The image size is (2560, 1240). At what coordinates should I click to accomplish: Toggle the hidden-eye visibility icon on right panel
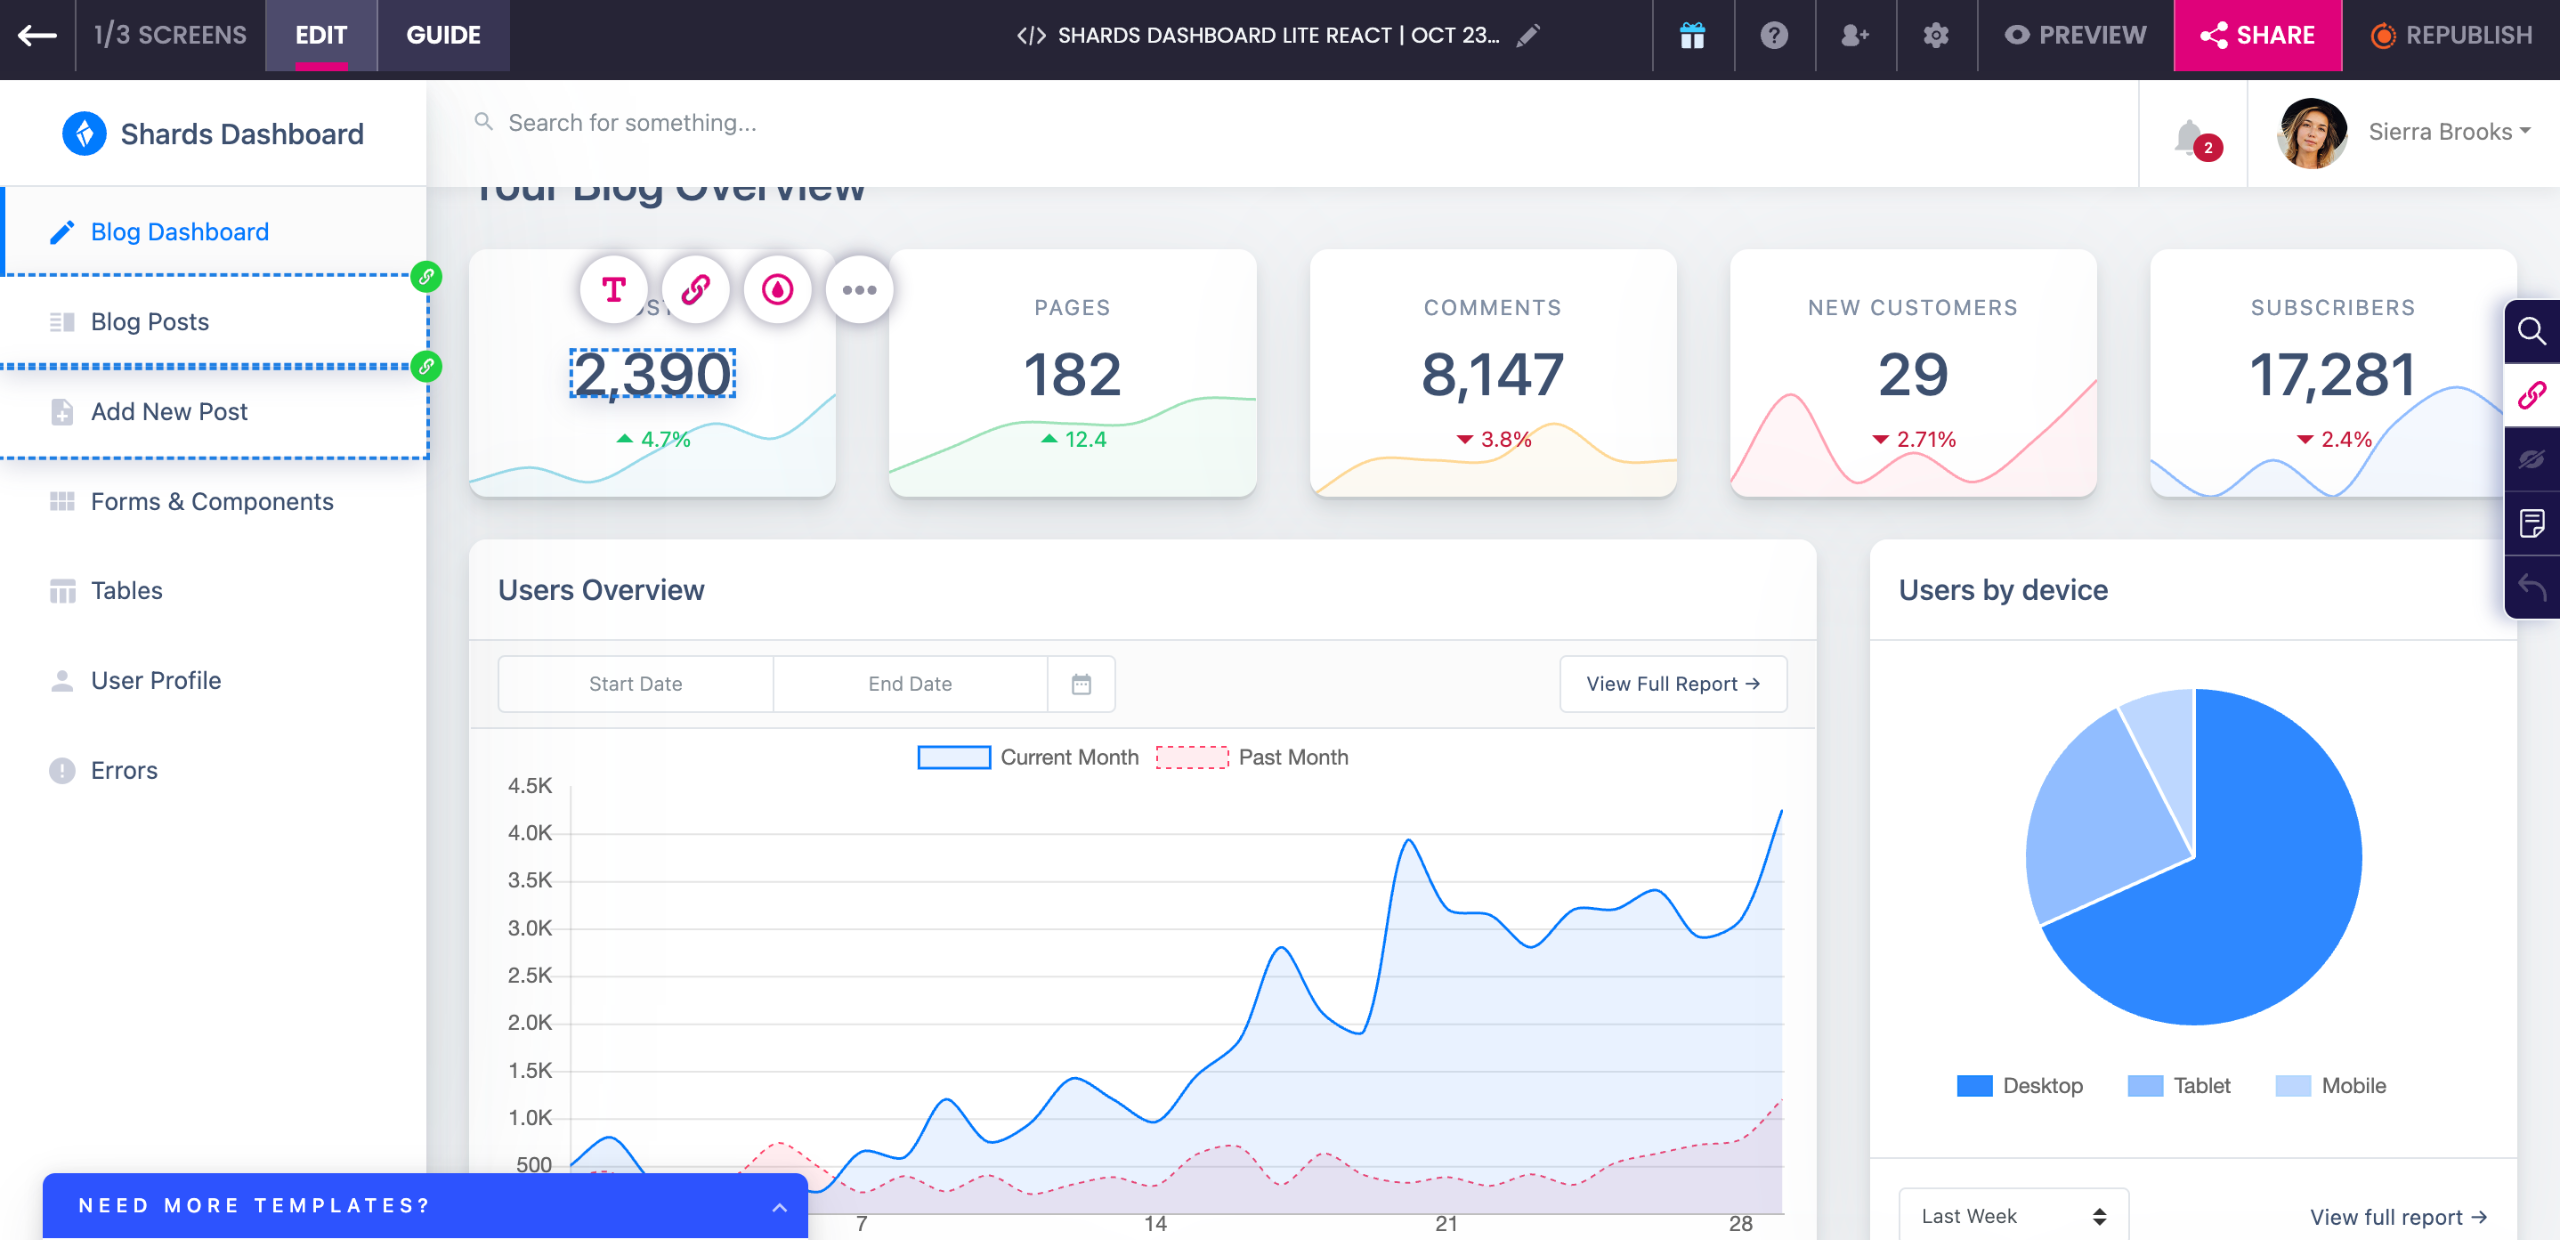click(2531, 459)
